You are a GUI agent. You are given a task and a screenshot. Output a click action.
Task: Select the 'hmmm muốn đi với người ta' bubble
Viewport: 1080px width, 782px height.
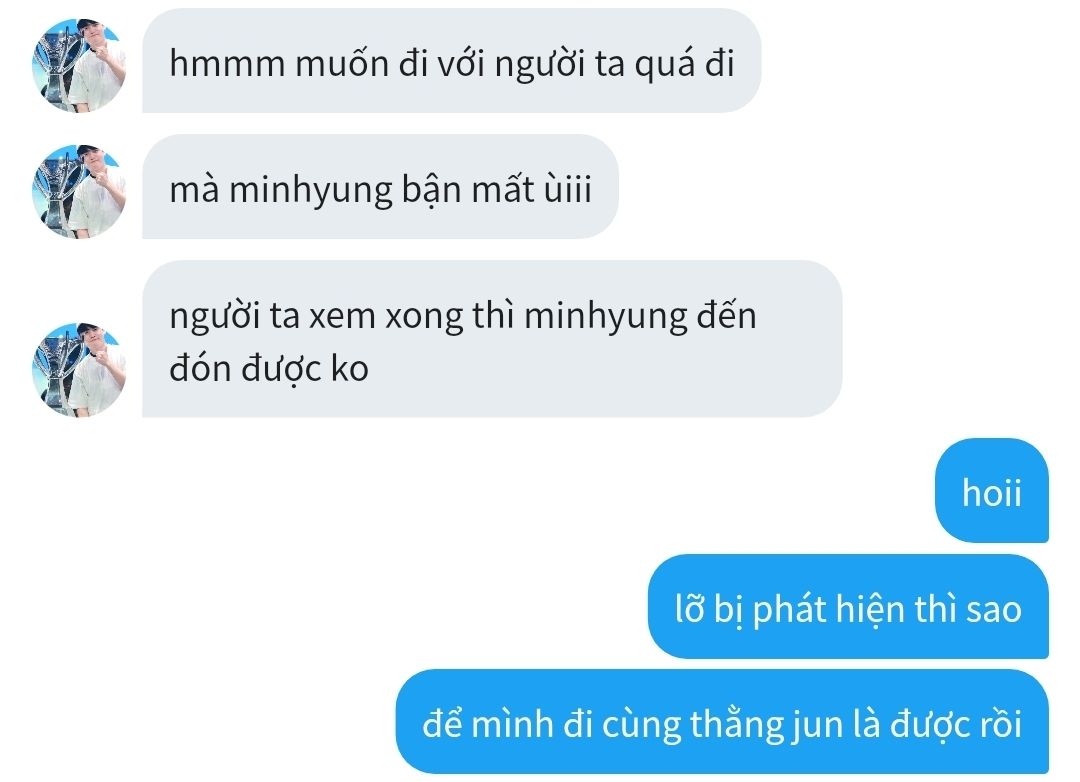tap(451, 61)
